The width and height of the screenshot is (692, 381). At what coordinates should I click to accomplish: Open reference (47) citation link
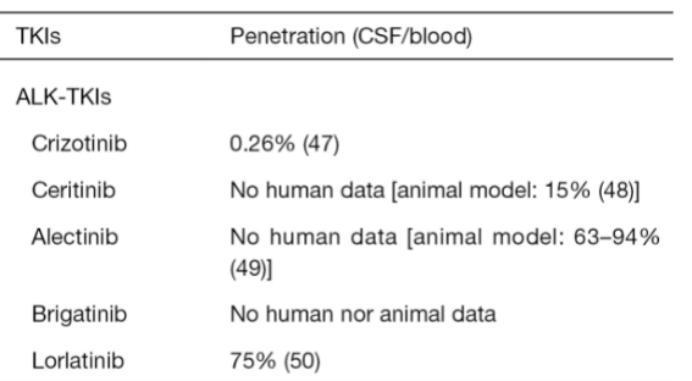point(321,144)
